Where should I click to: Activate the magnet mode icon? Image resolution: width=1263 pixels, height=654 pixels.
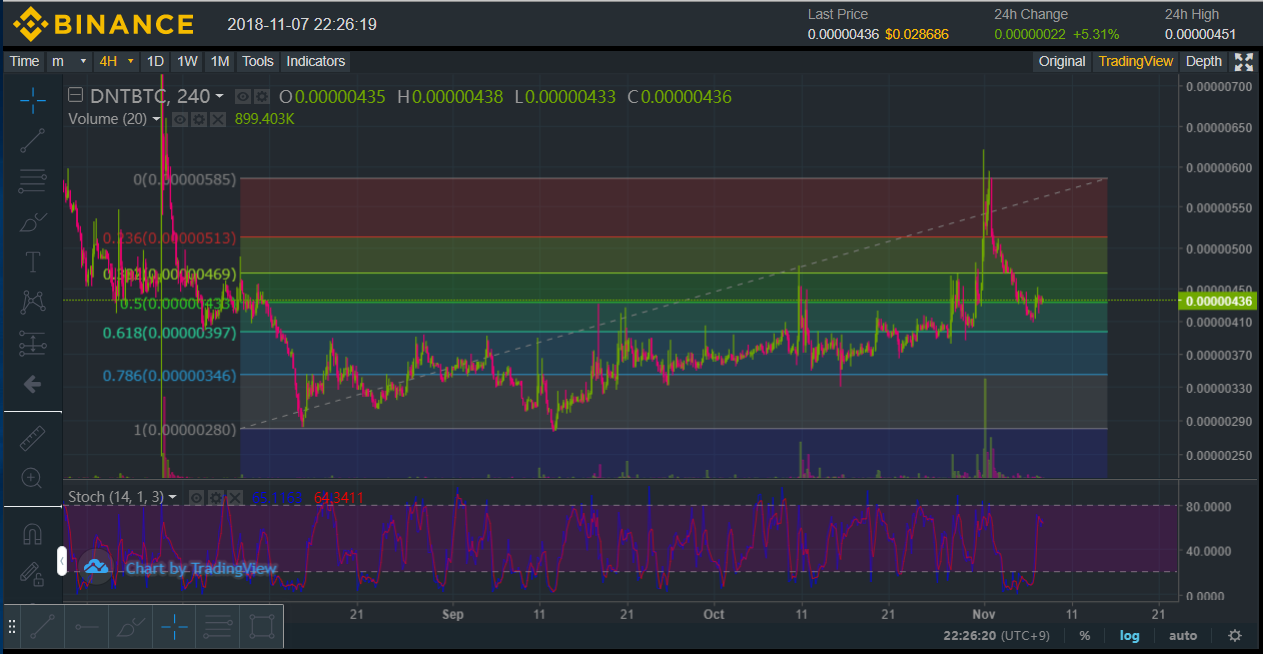coord(32,535)
